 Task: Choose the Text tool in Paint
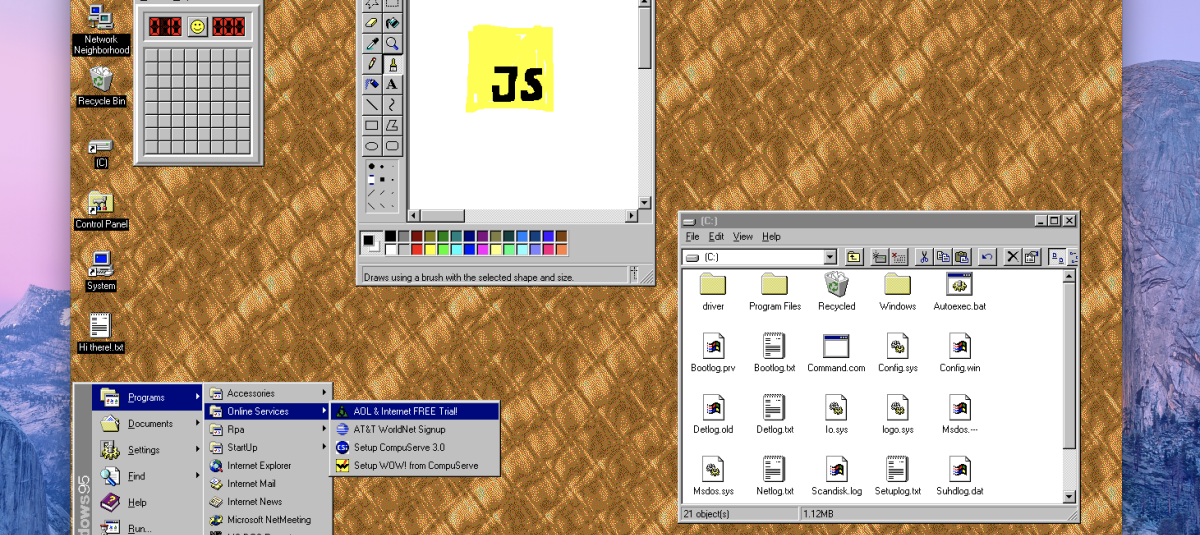392,85
